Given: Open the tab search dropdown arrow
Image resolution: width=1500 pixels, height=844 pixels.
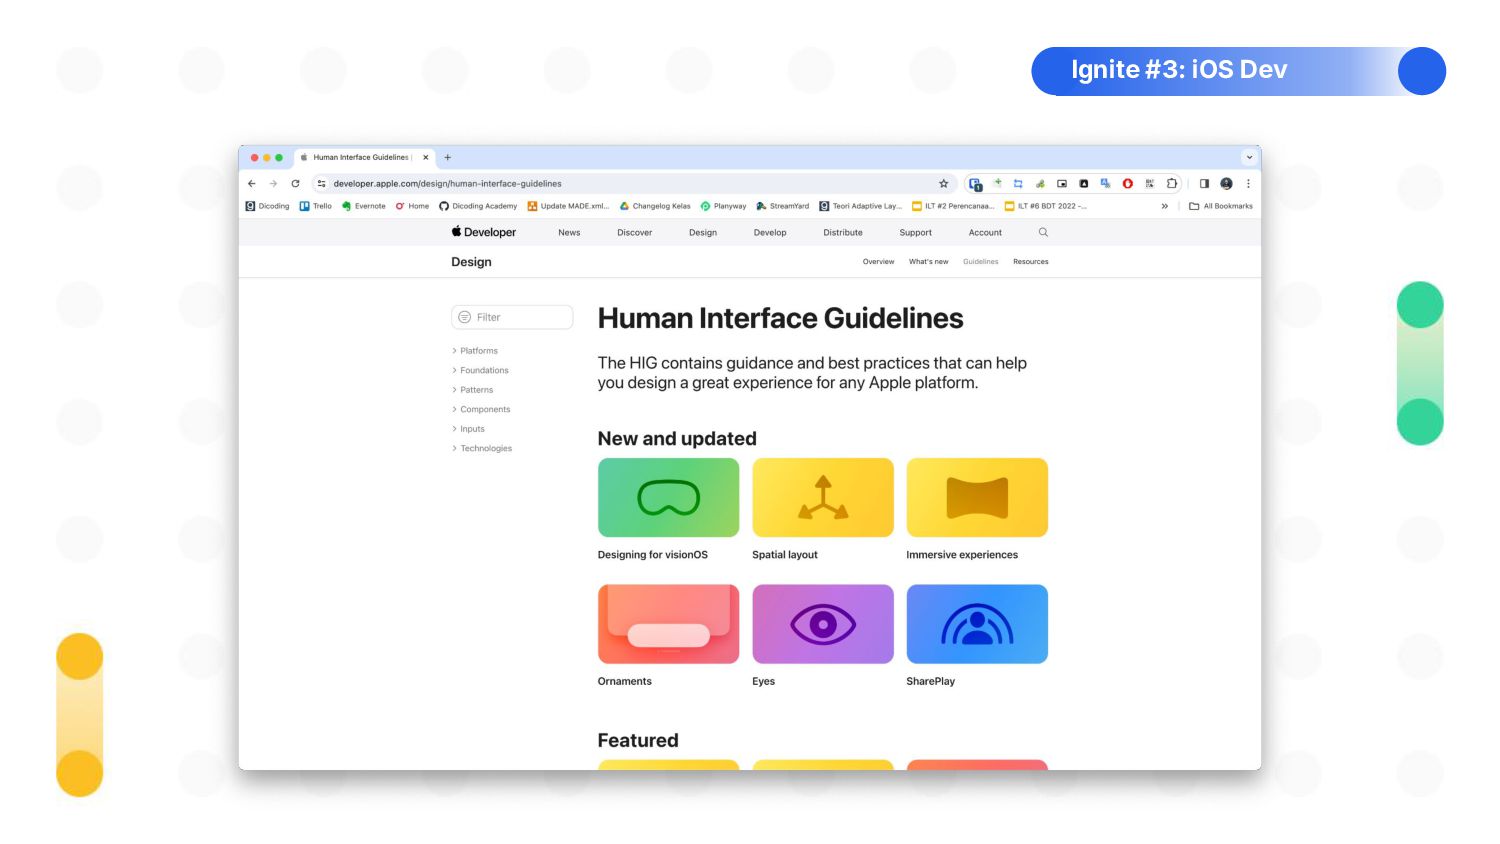Looking at the screenshot, I should pyautogui.click(x=1249, y=157).
